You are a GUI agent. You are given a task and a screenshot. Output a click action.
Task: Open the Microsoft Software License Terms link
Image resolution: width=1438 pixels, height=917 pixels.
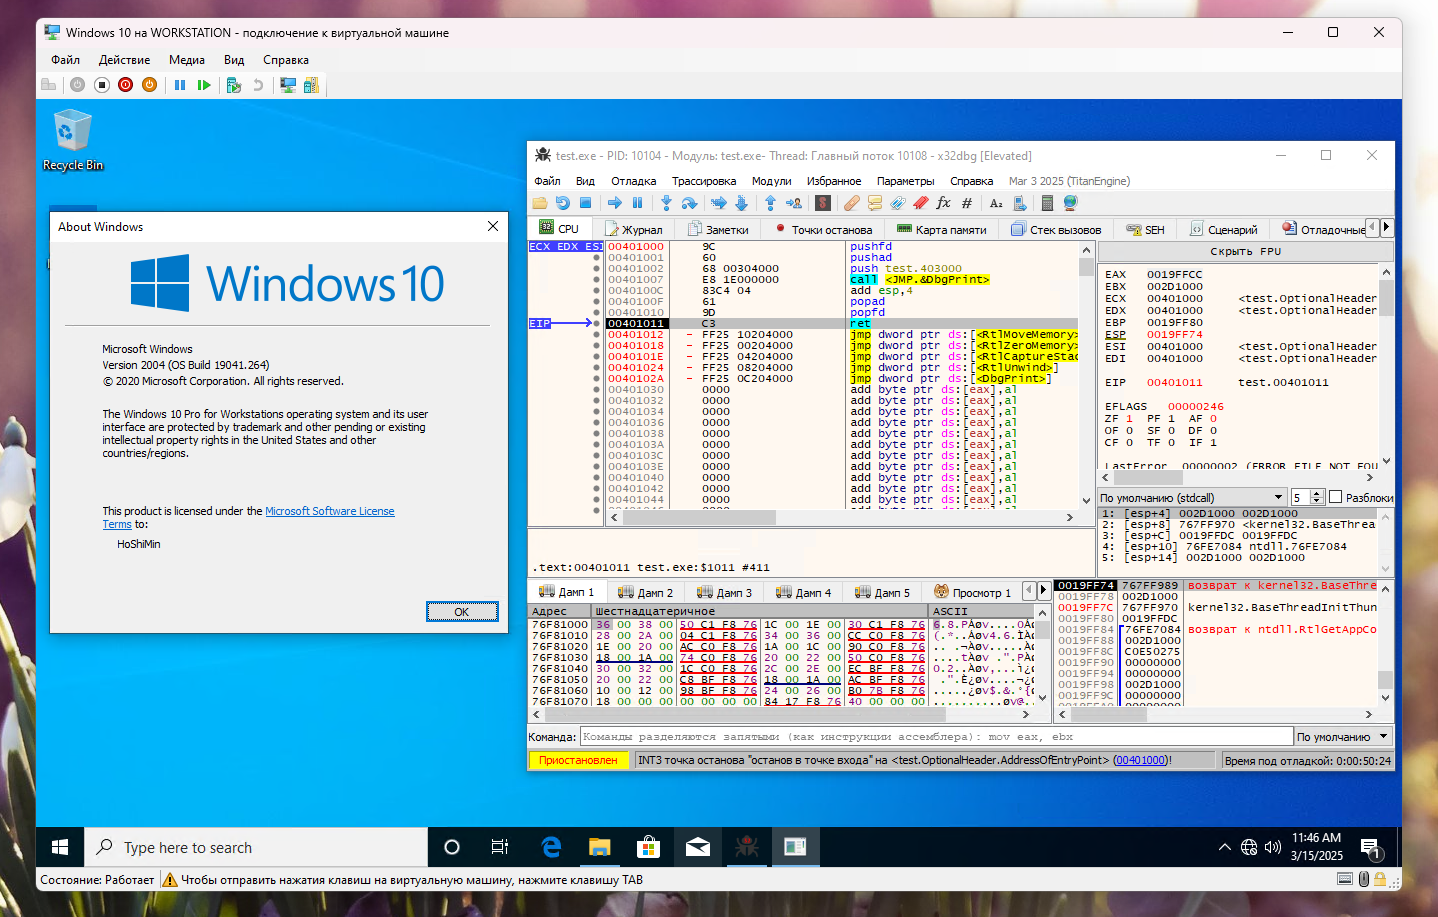click(329, 511)
